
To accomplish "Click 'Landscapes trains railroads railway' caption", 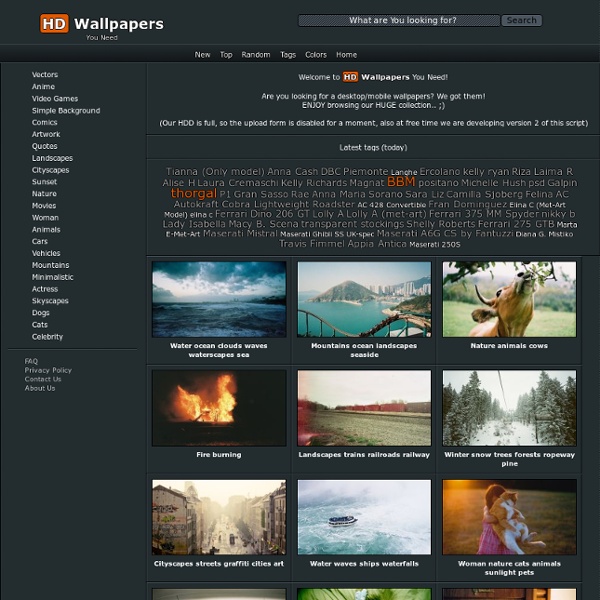I will pyautogui.click(x=364, y=455).
